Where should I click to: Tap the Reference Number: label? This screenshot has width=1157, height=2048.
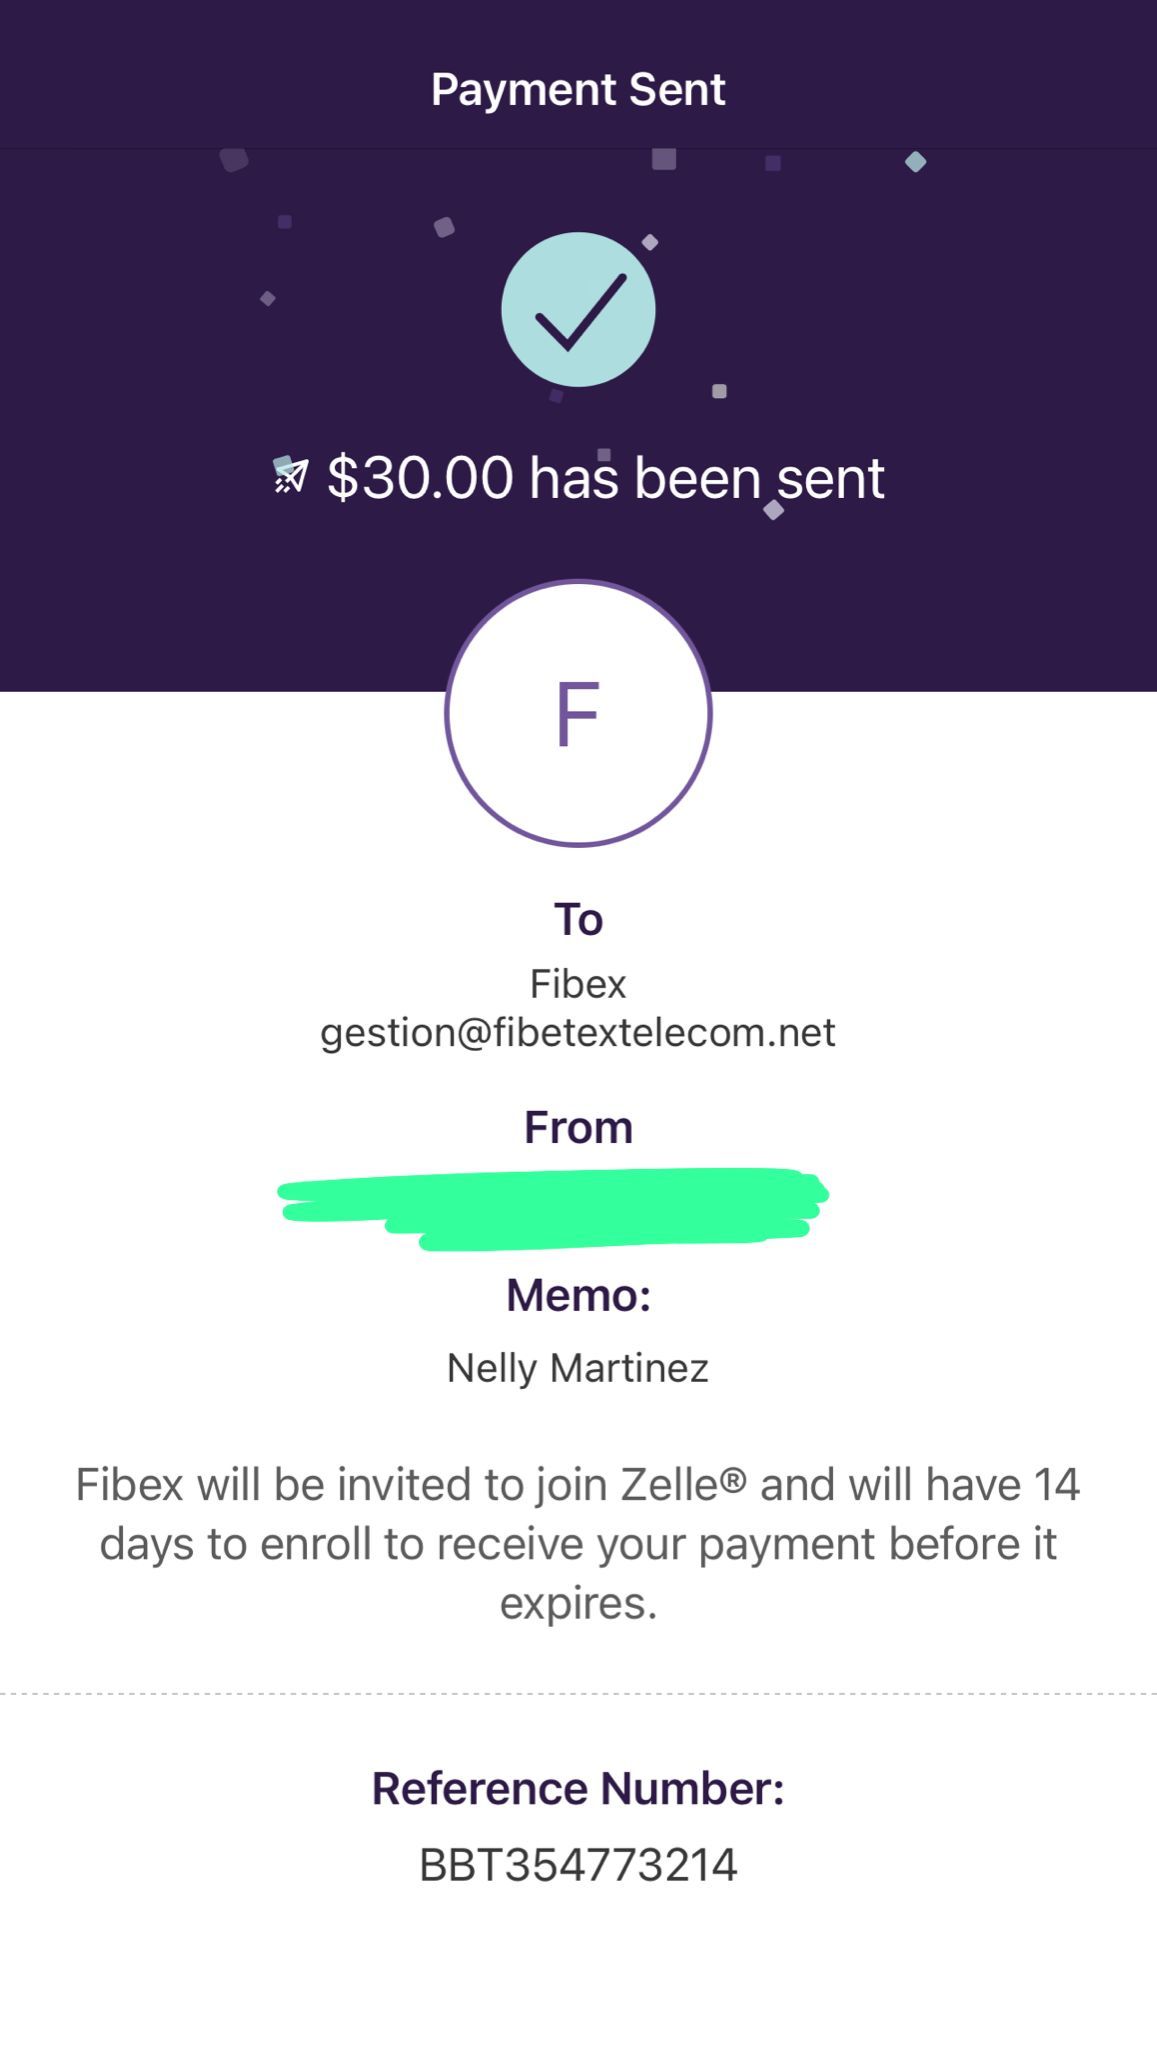click(x=578, y=1789)
